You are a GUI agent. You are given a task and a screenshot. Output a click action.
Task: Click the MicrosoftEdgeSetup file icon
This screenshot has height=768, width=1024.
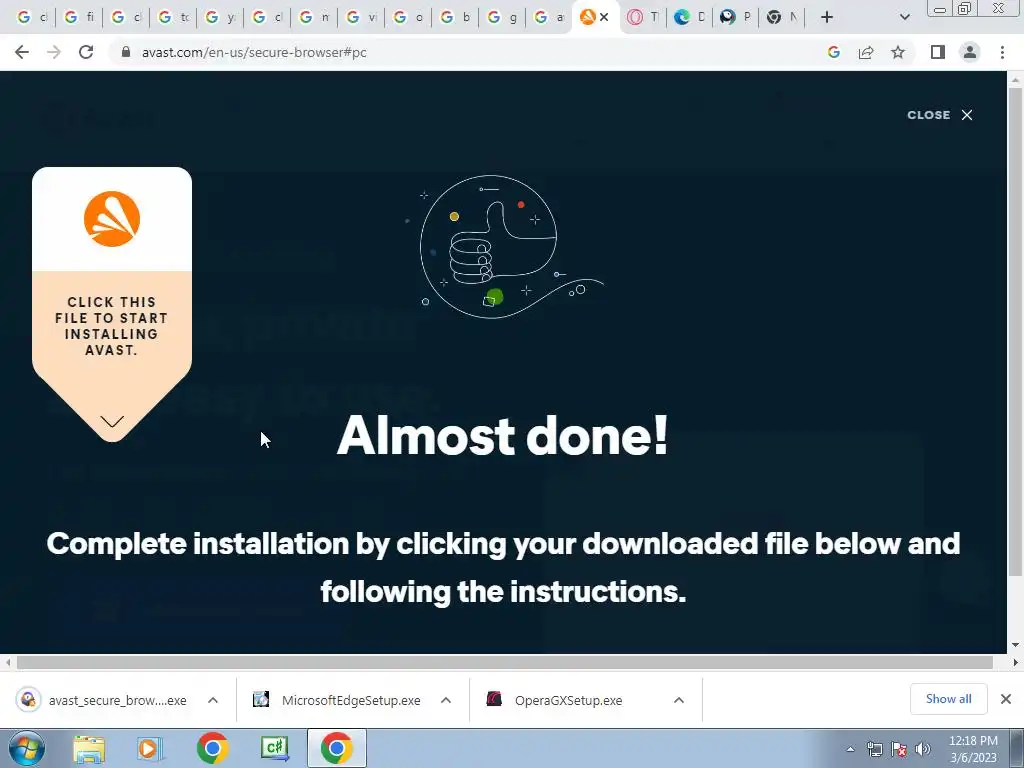[261, 699]
